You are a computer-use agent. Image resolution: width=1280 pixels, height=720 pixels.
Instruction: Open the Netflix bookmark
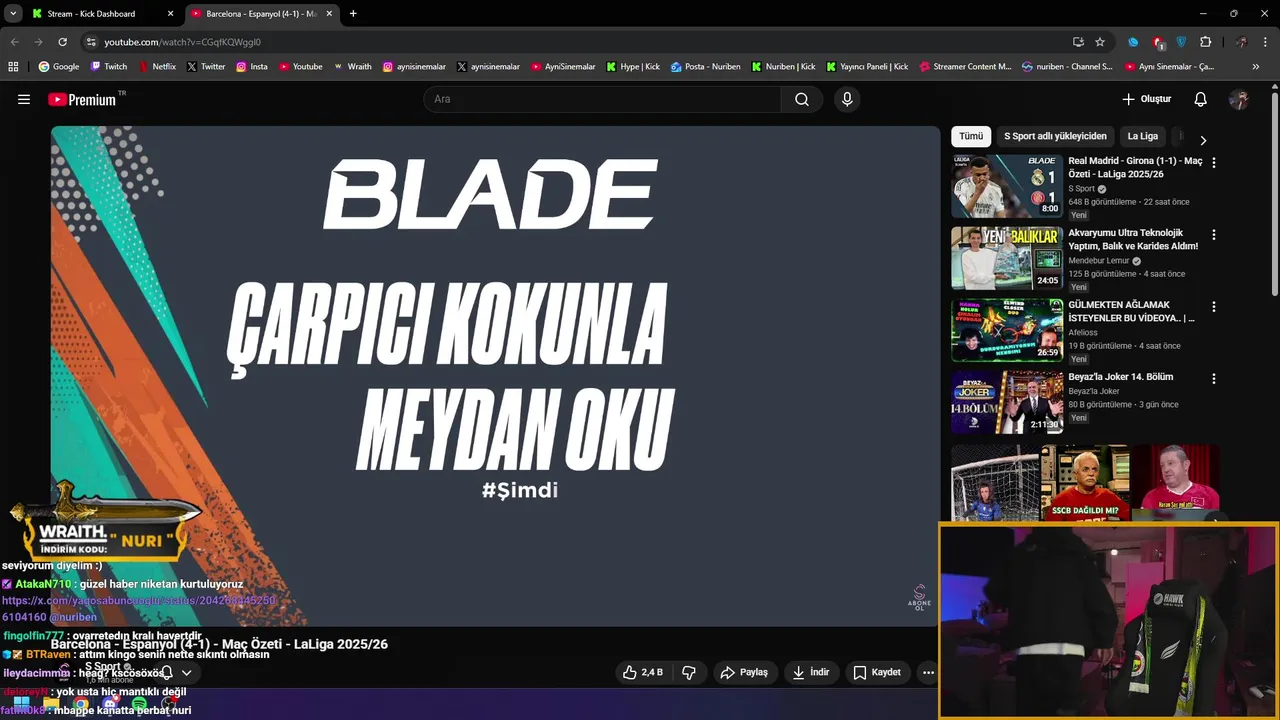(x=157, y=66)
